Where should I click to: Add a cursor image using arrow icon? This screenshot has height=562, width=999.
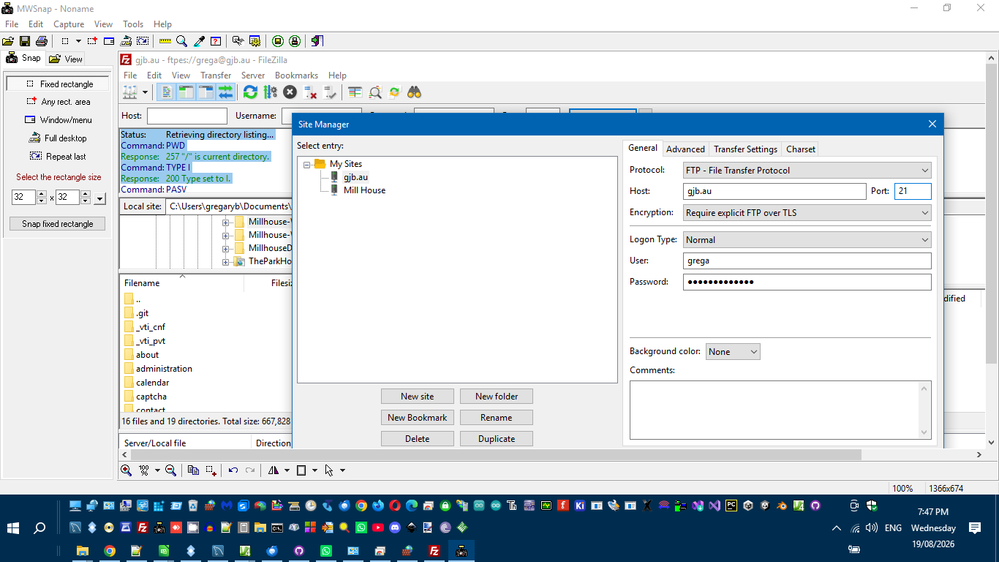coord(329,470)
